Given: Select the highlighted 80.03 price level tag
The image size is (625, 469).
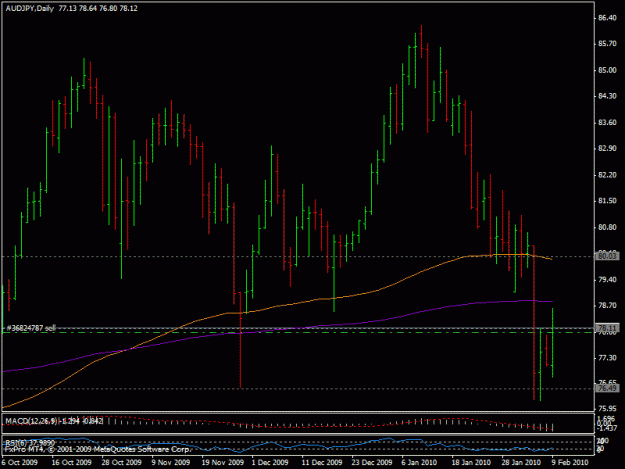Looking at the screenshot, I should (607, 256).
